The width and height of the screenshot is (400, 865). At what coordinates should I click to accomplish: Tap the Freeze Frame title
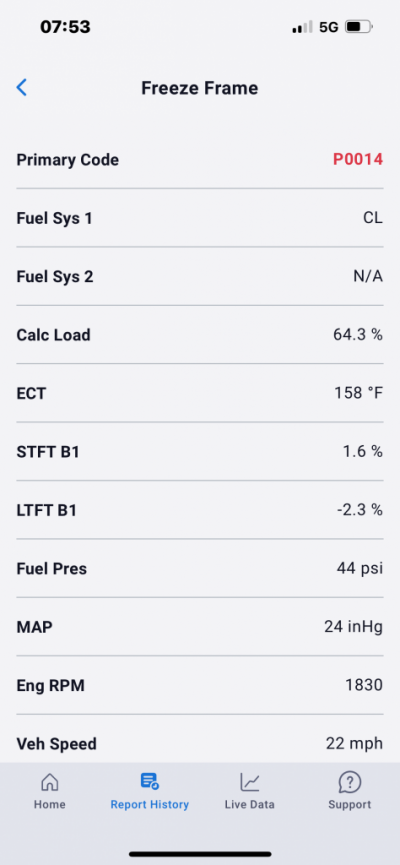200,88
